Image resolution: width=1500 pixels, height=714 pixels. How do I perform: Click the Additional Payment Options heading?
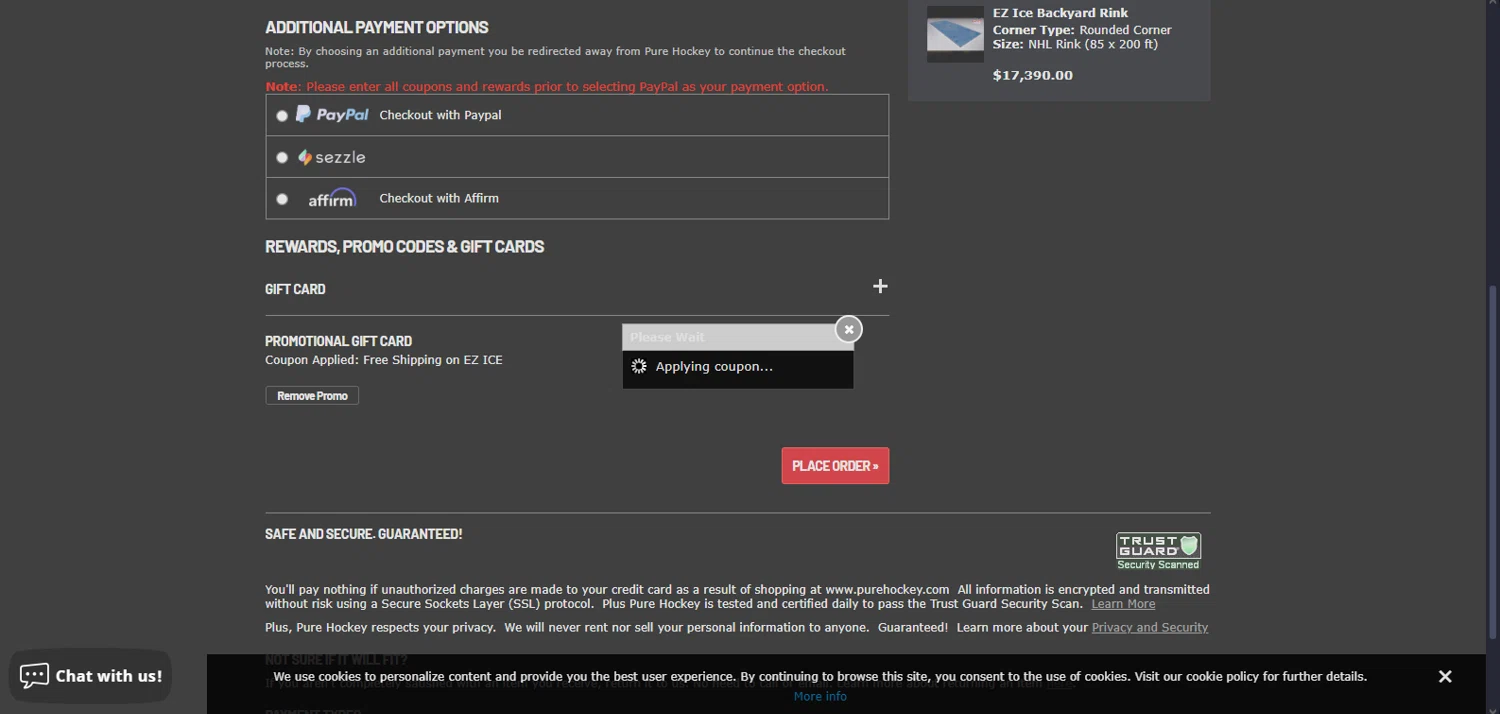(x=377, y=27)
